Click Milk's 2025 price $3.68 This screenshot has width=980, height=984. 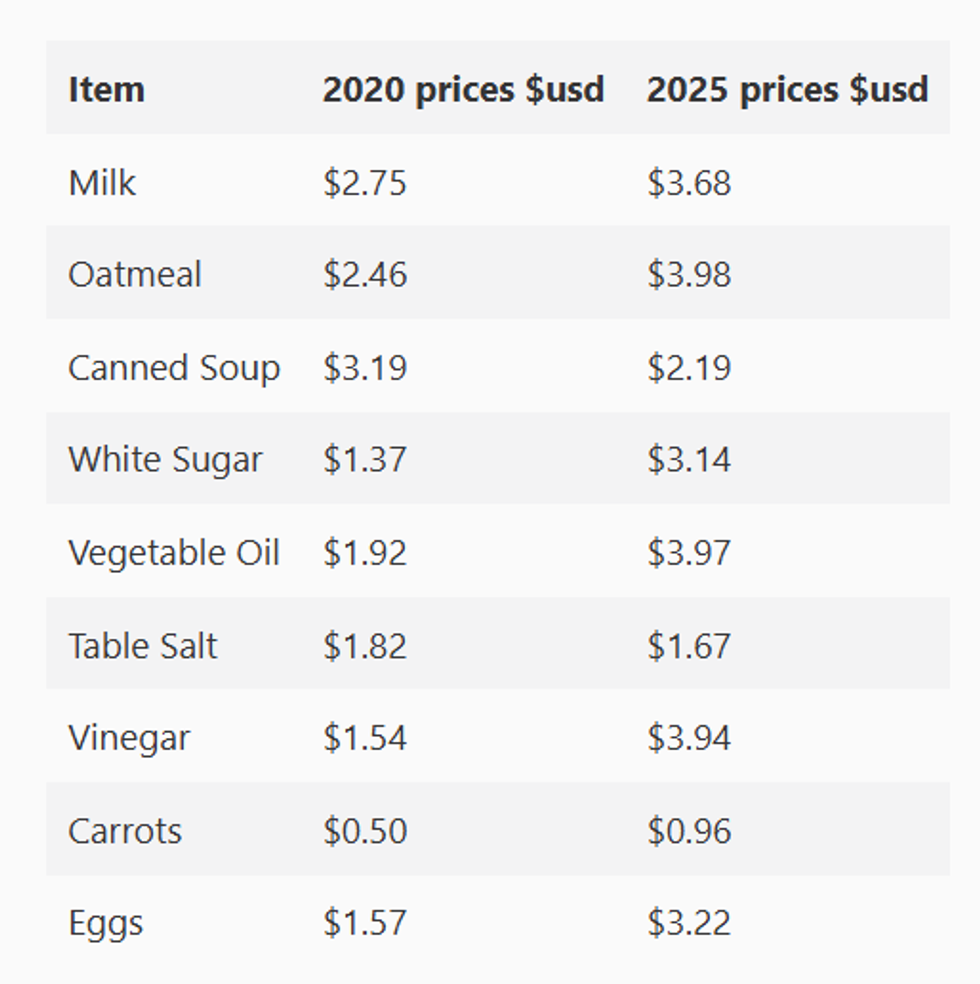click(x=689, y=182)
